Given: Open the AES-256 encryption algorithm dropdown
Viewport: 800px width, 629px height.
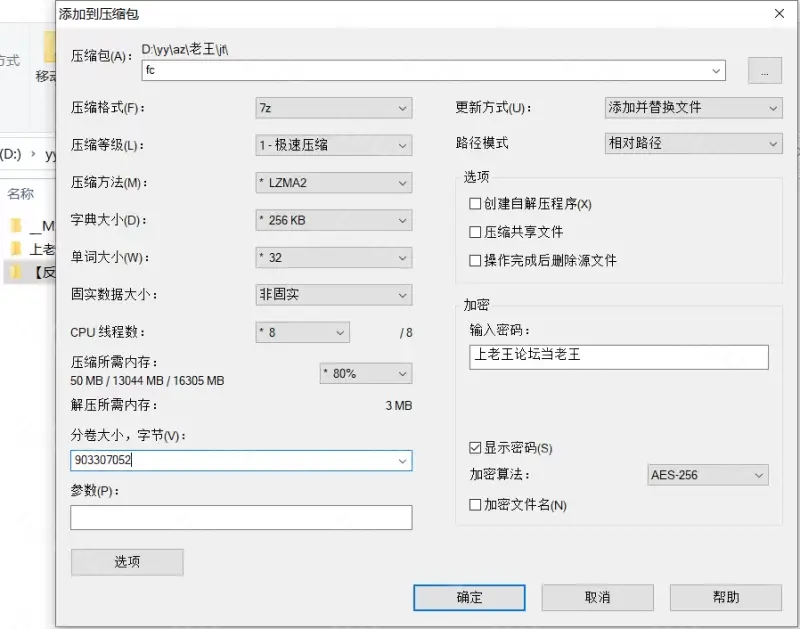Looking at the screenshot, I should coord(708,475).
